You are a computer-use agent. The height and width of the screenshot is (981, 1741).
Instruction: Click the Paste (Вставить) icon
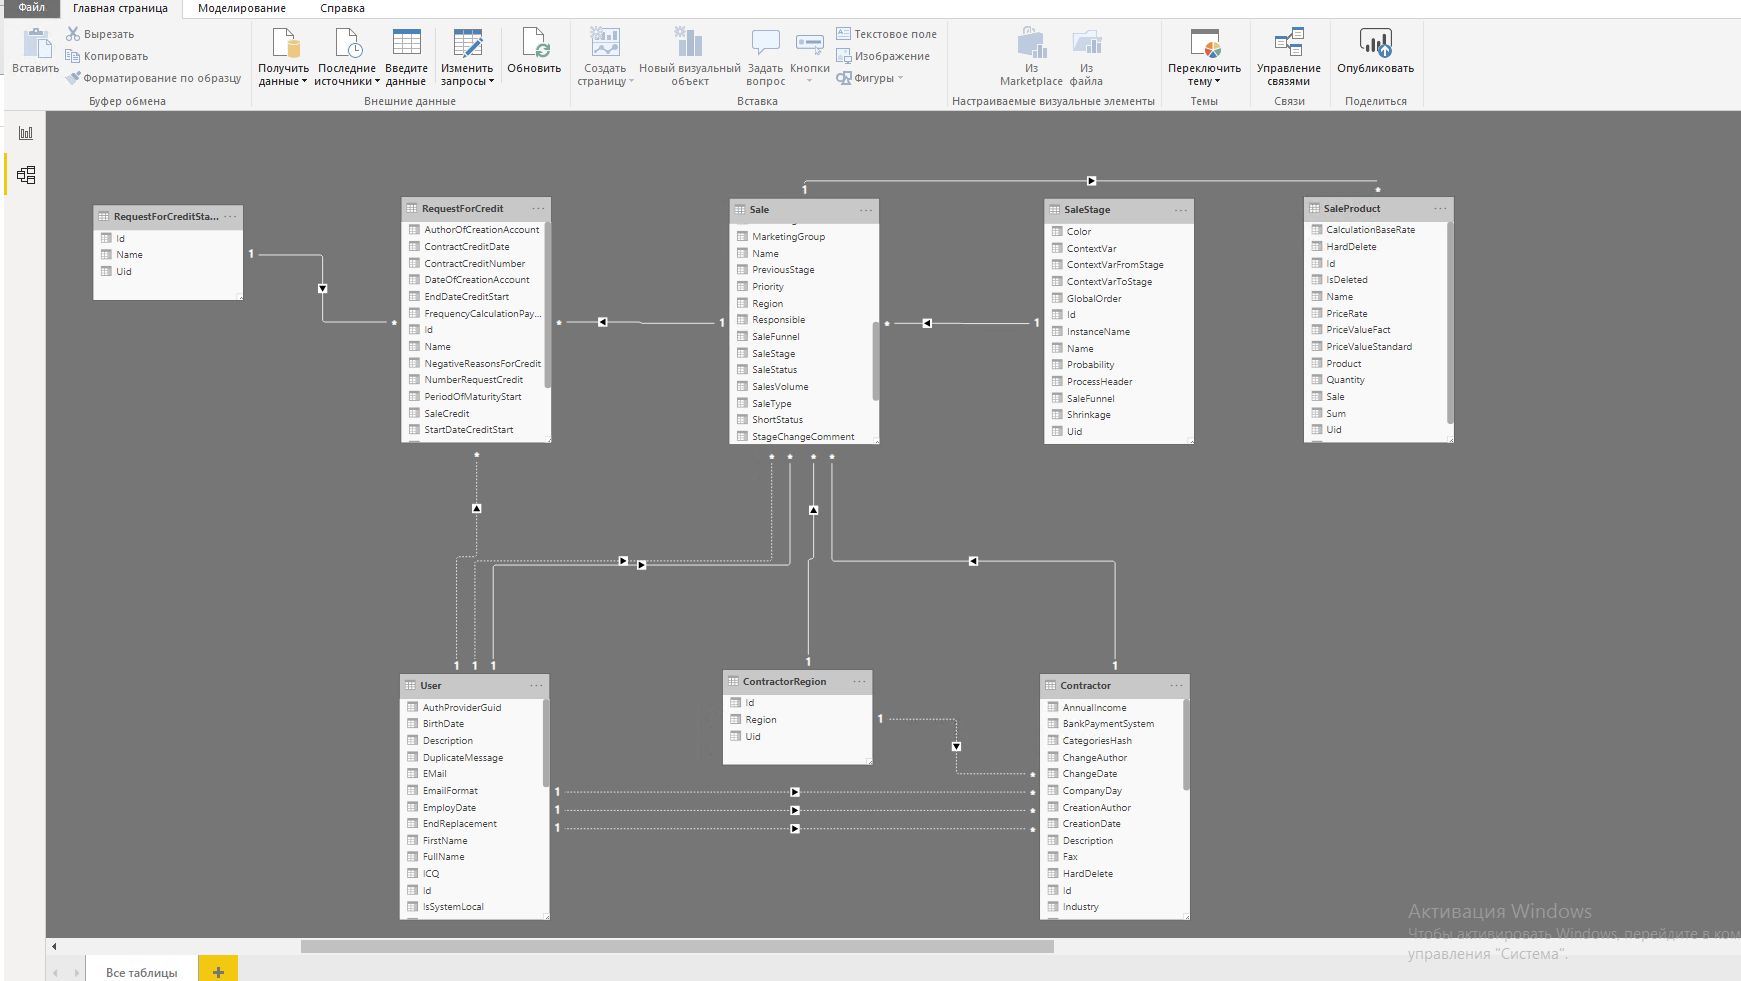click(36, 43)
